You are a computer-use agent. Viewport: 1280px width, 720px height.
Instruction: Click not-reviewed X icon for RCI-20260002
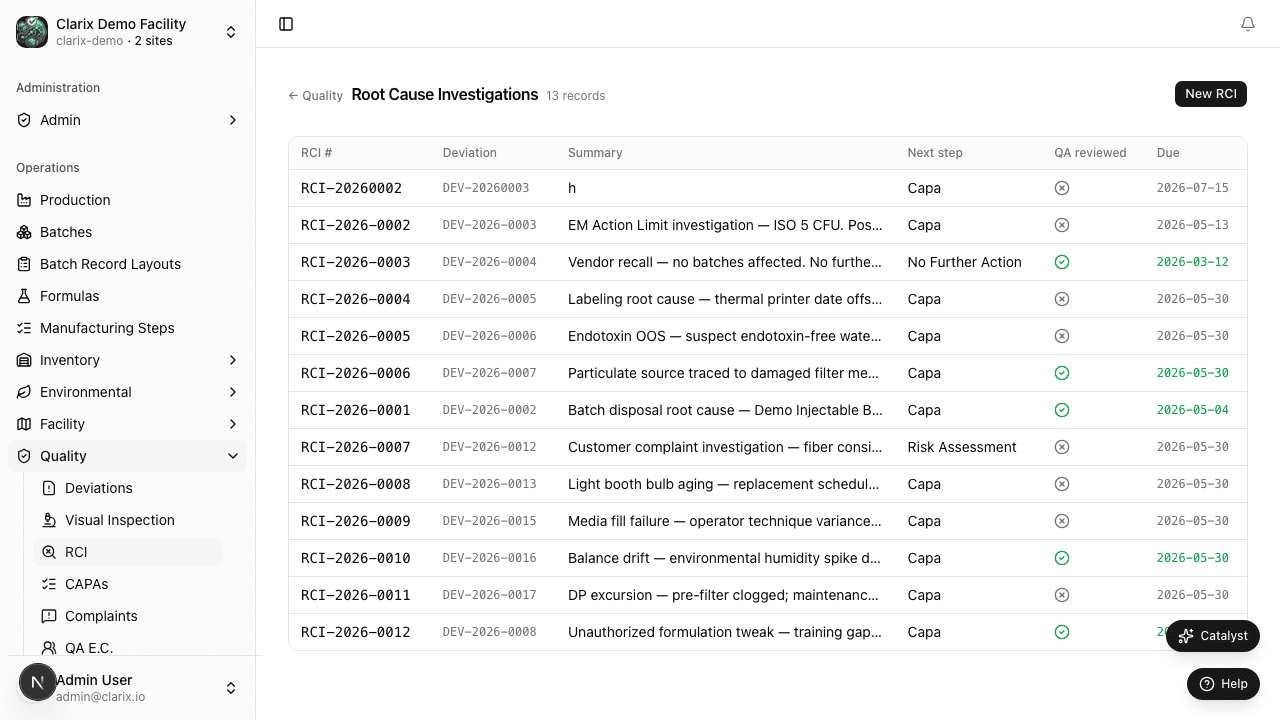(1062, 188)
